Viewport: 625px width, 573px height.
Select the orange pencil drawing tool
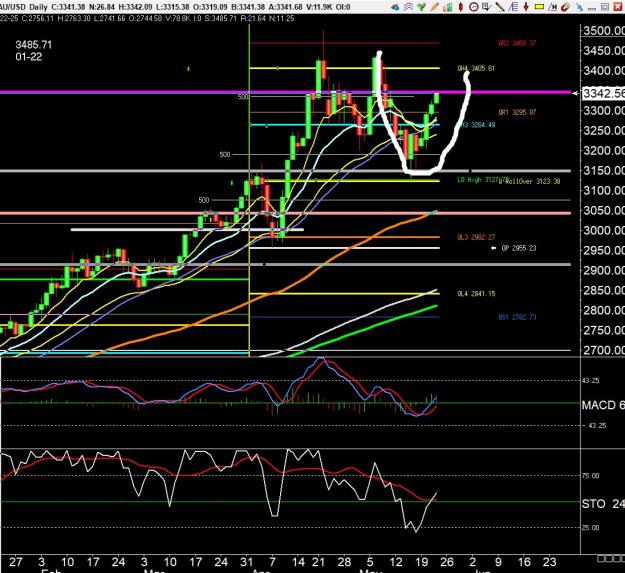434,7
